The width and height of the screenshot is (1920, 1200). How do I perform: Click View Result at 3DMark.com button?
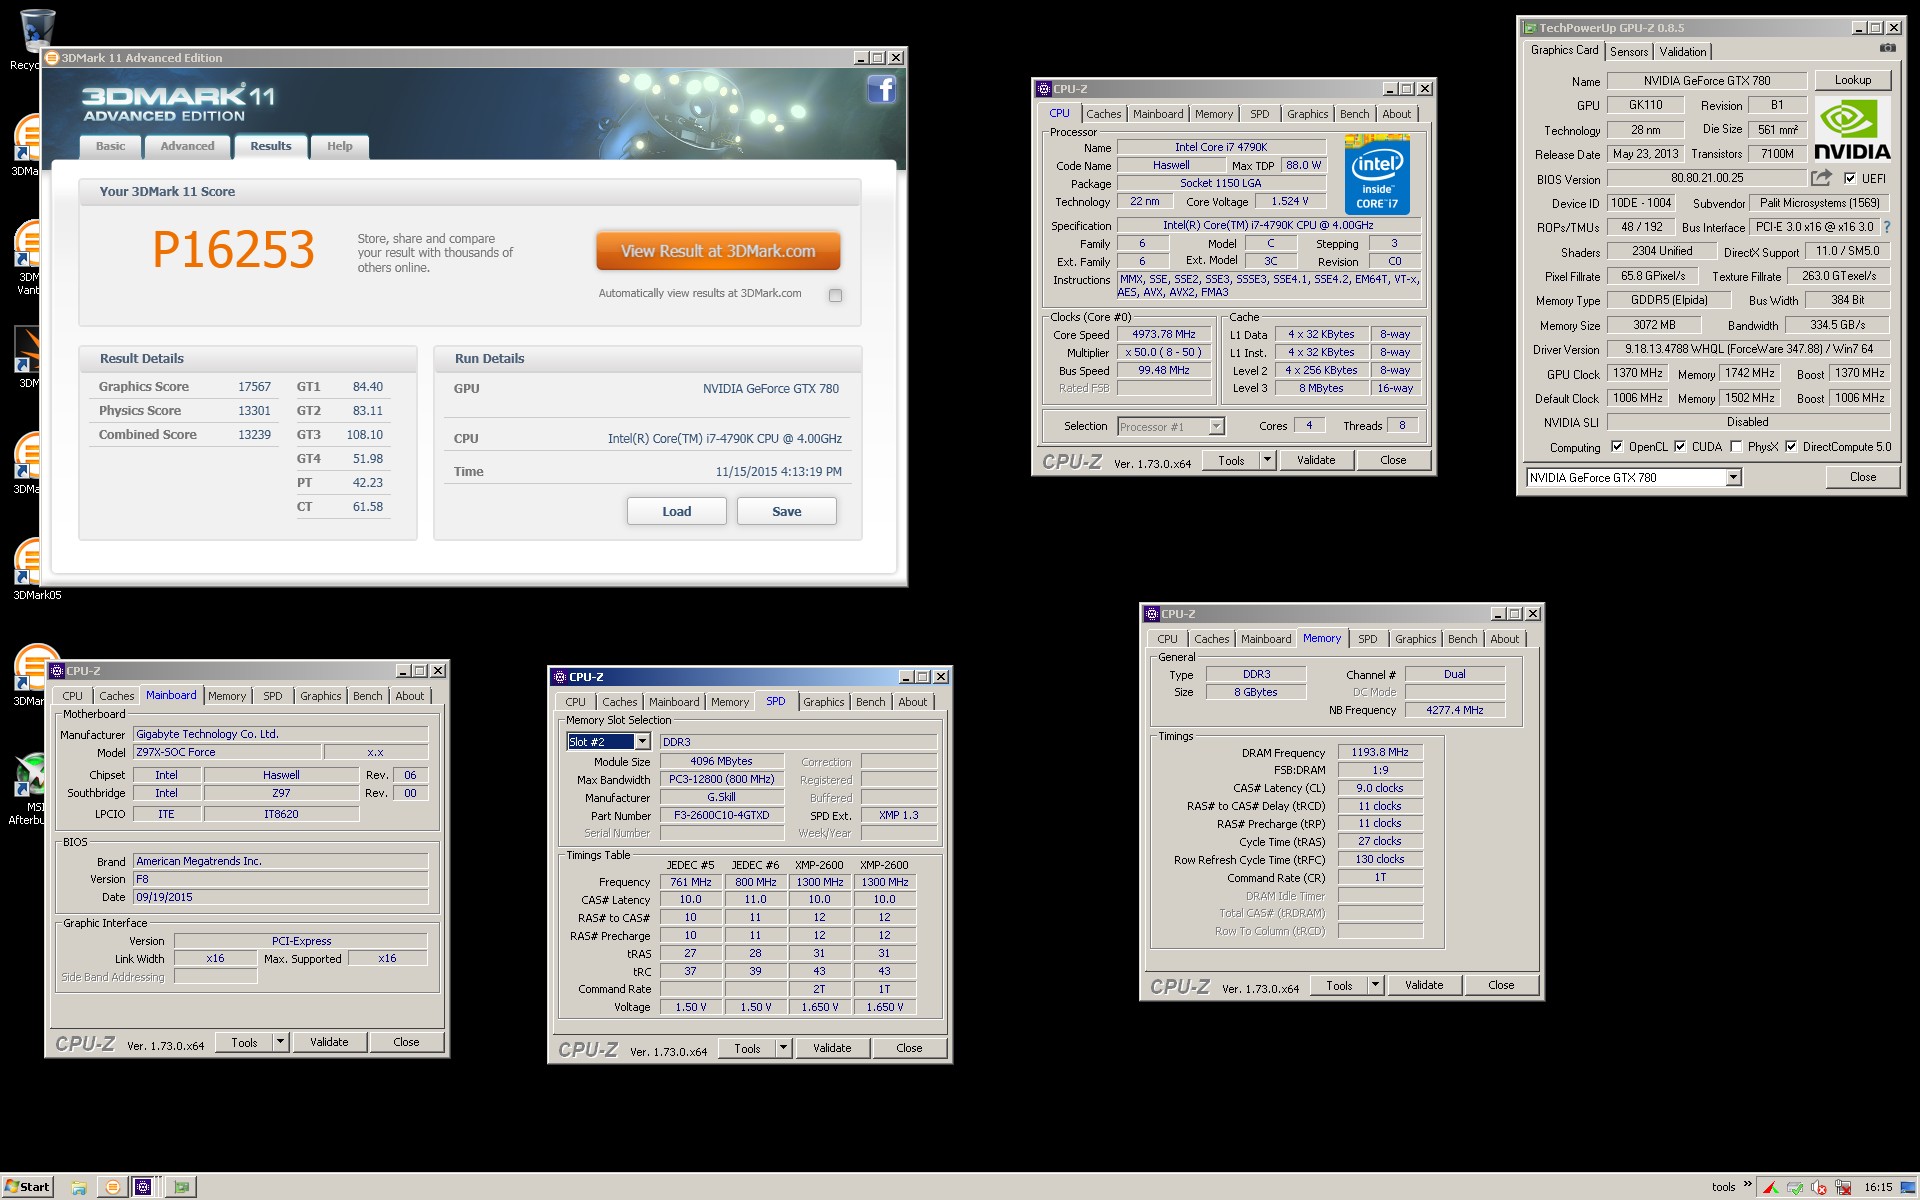(x=718, y=251)
